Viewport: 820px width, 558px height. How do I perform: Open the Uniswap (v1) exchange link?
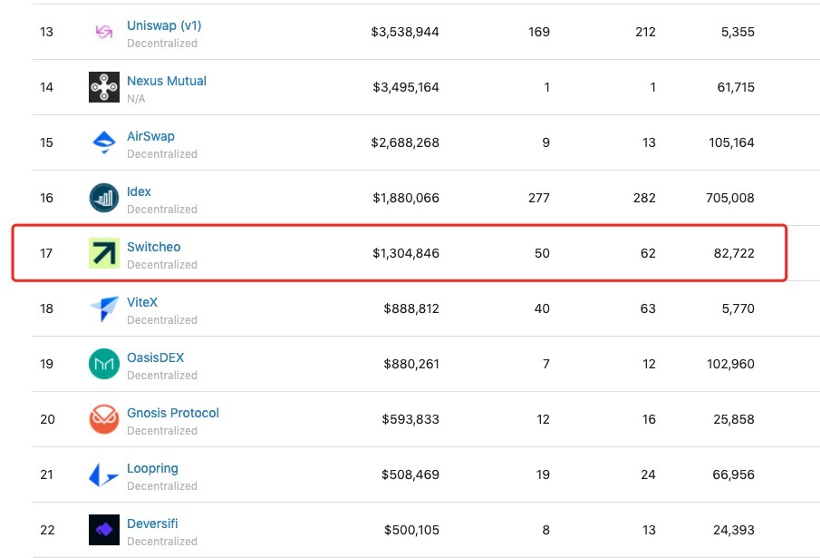pos(164,26)
